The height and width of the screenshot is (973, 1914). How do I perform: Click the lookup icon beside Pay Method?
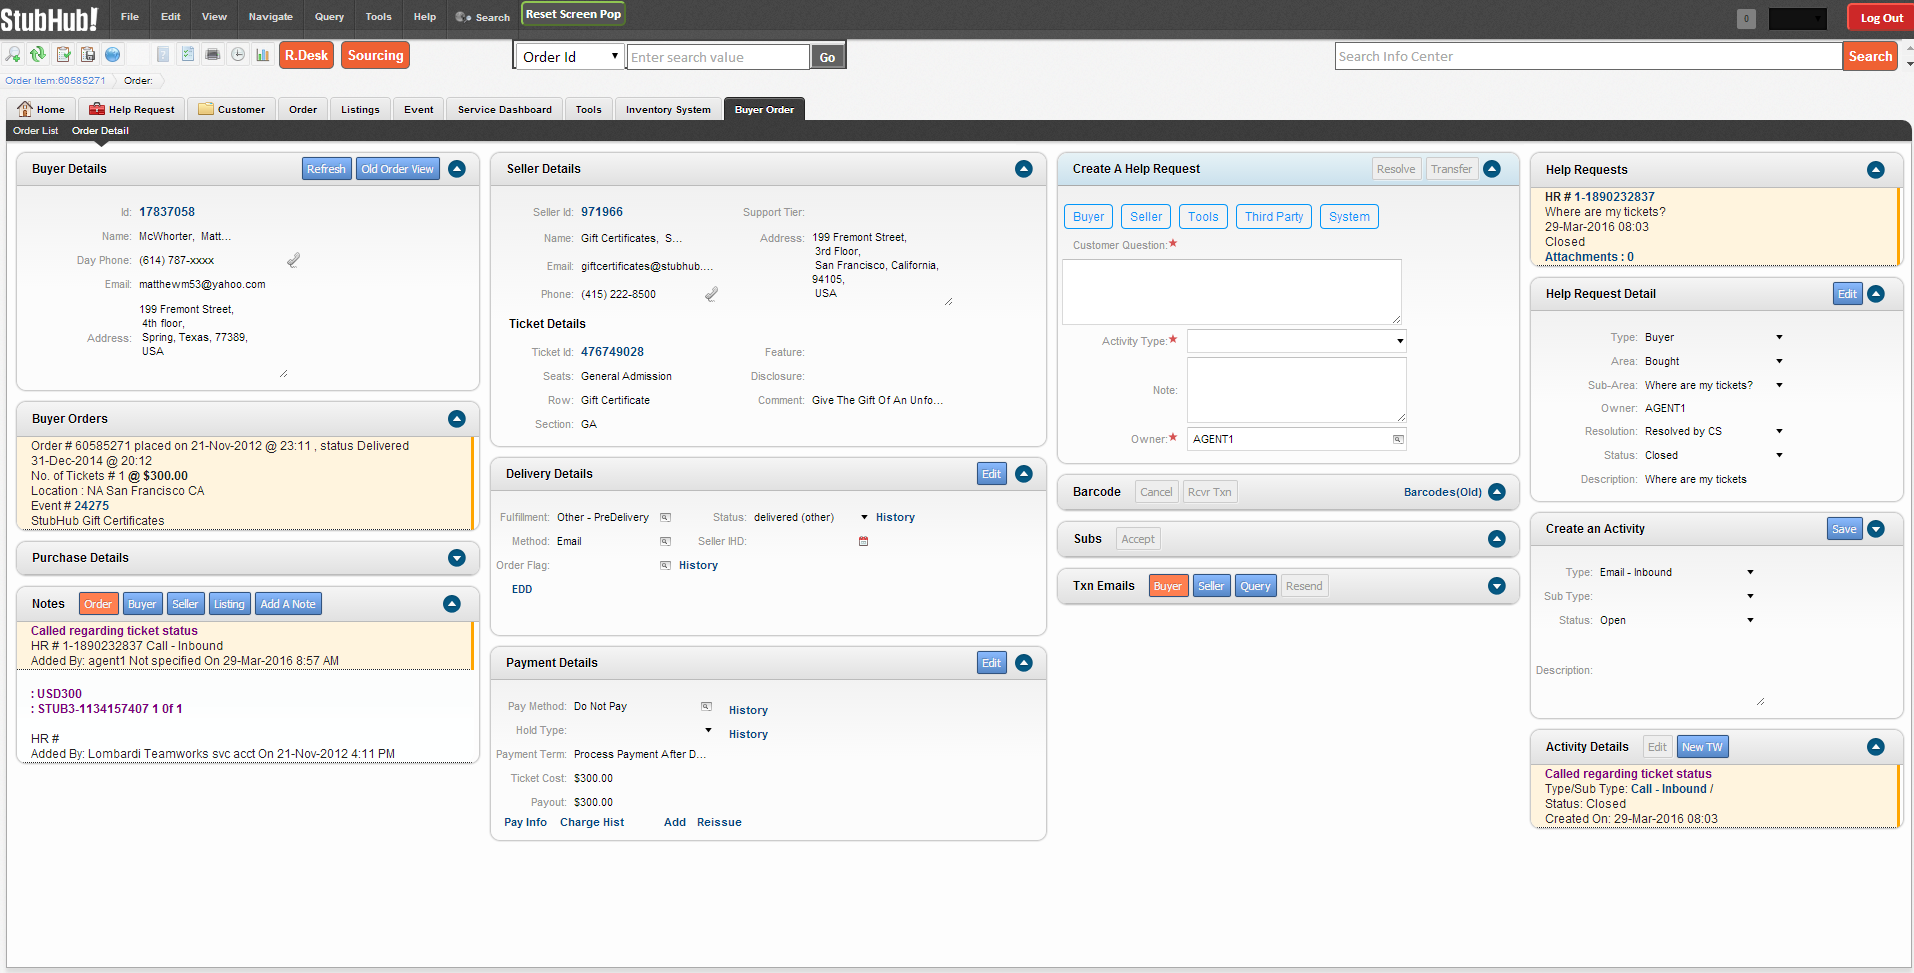click(706, 707)
